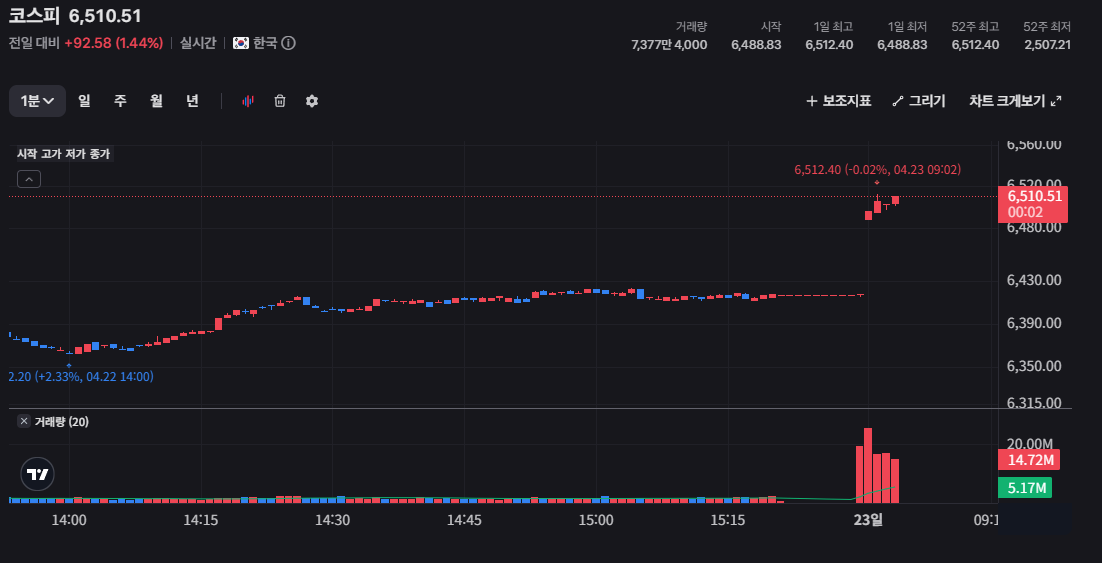Click the info icon next to 한국
The image size is (1102, 563).
[x=288, y=43]
